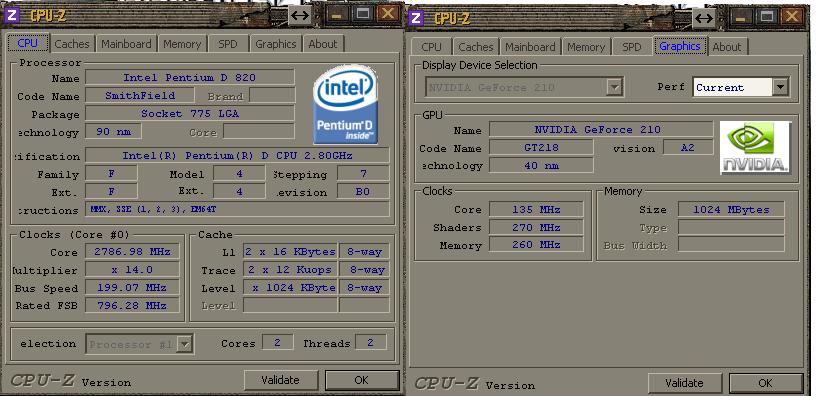Switch to Graphics tab in left window
Screen dimensions: 816x396
click(276, 44)
